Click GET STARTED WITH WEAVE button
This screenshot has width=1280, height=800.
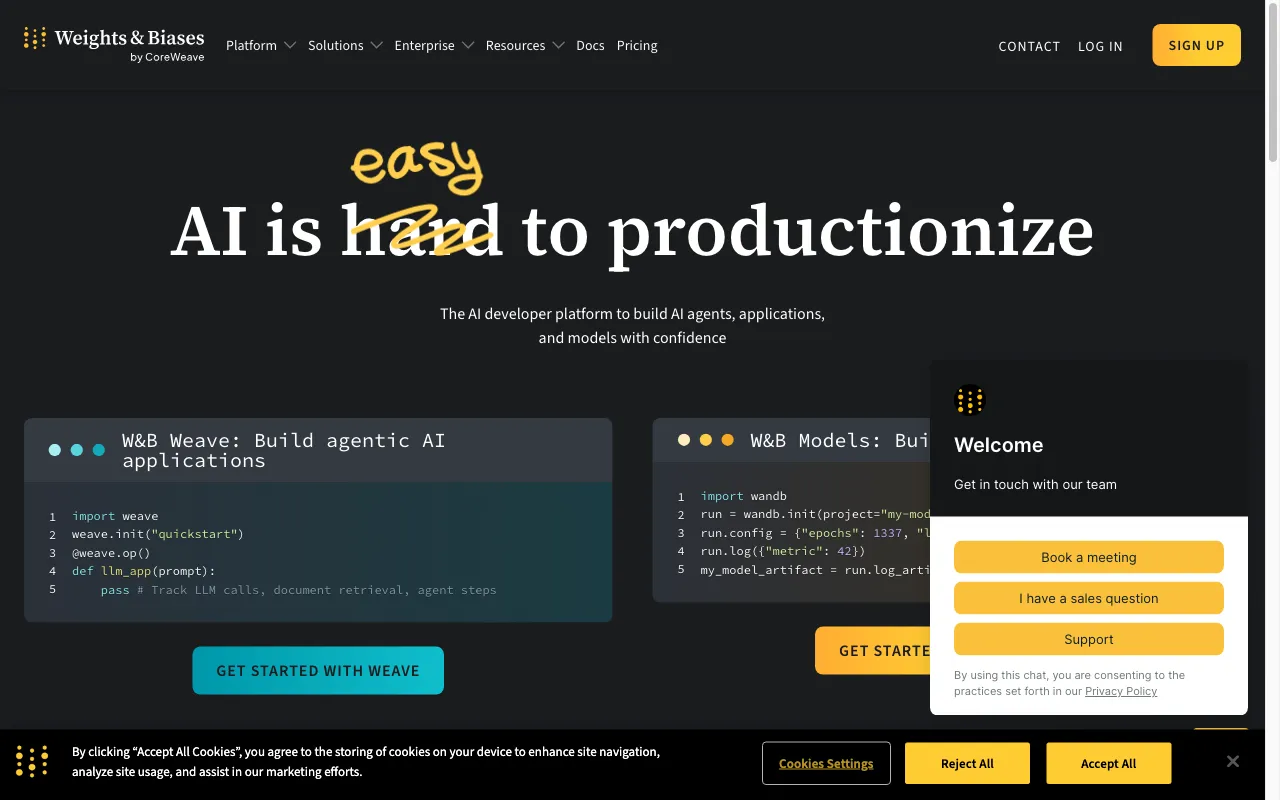[x=318, y=670]
